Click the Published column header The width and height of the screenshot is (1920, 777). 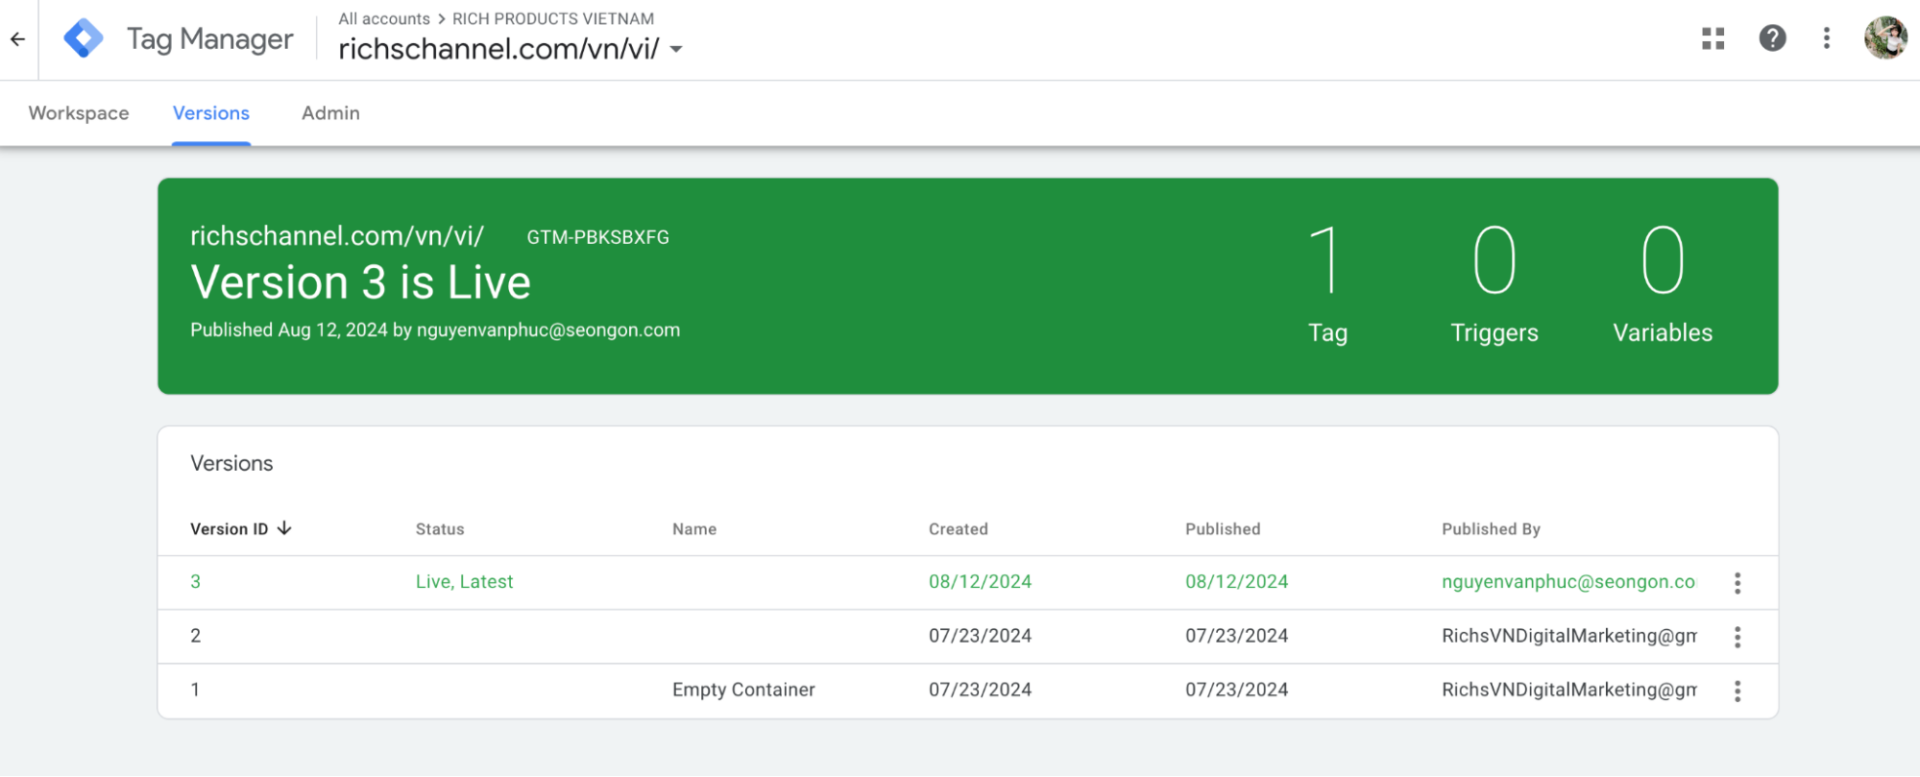1223,529
